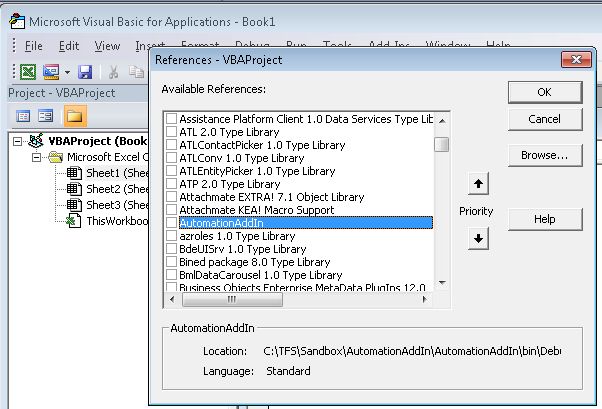Image resolution: width=602 pixels, height=409 pixels.
Task: Click the VBA application icon in title bar
Action: (x=17, y=22)
